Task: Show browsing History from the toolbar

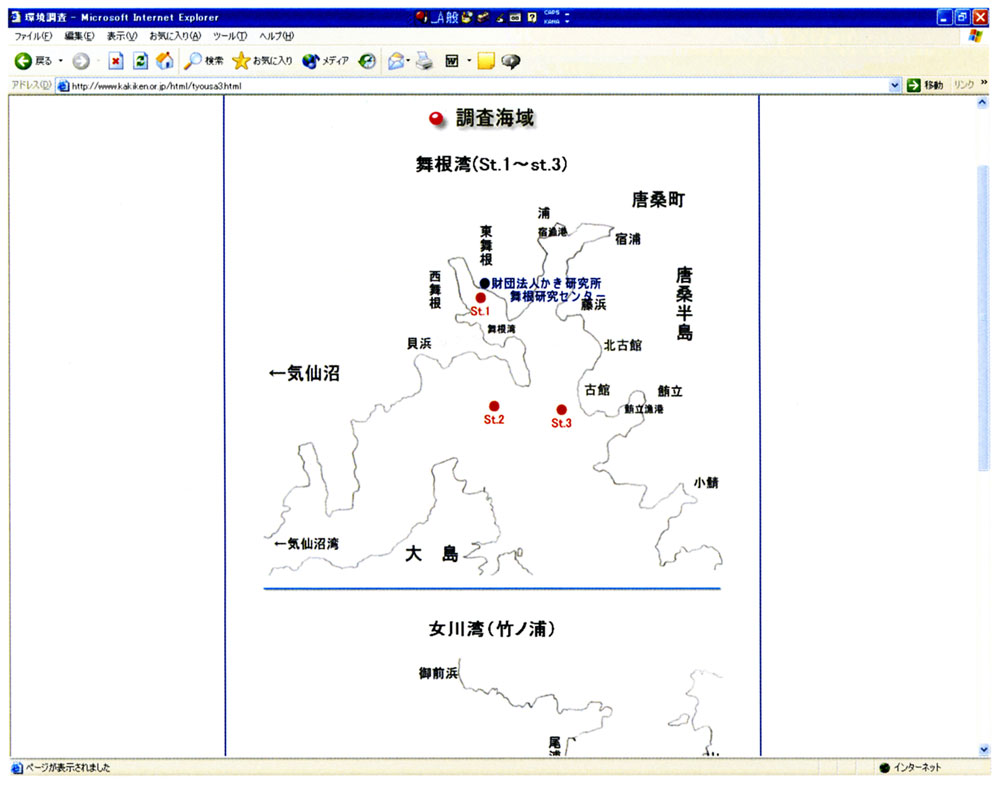Action: pos(367,61)
